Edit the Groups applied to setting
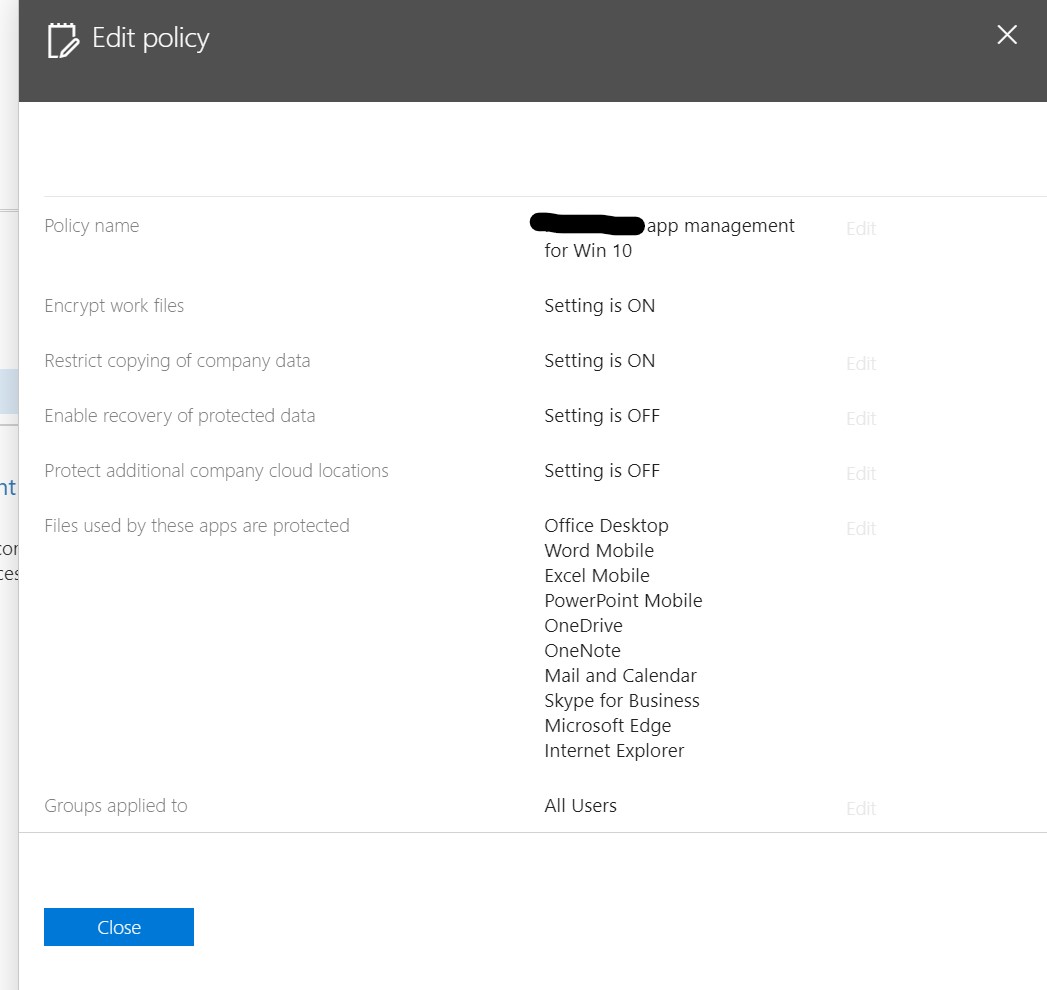This screenshot has height=990, width=1047. [x=861, y=808]
